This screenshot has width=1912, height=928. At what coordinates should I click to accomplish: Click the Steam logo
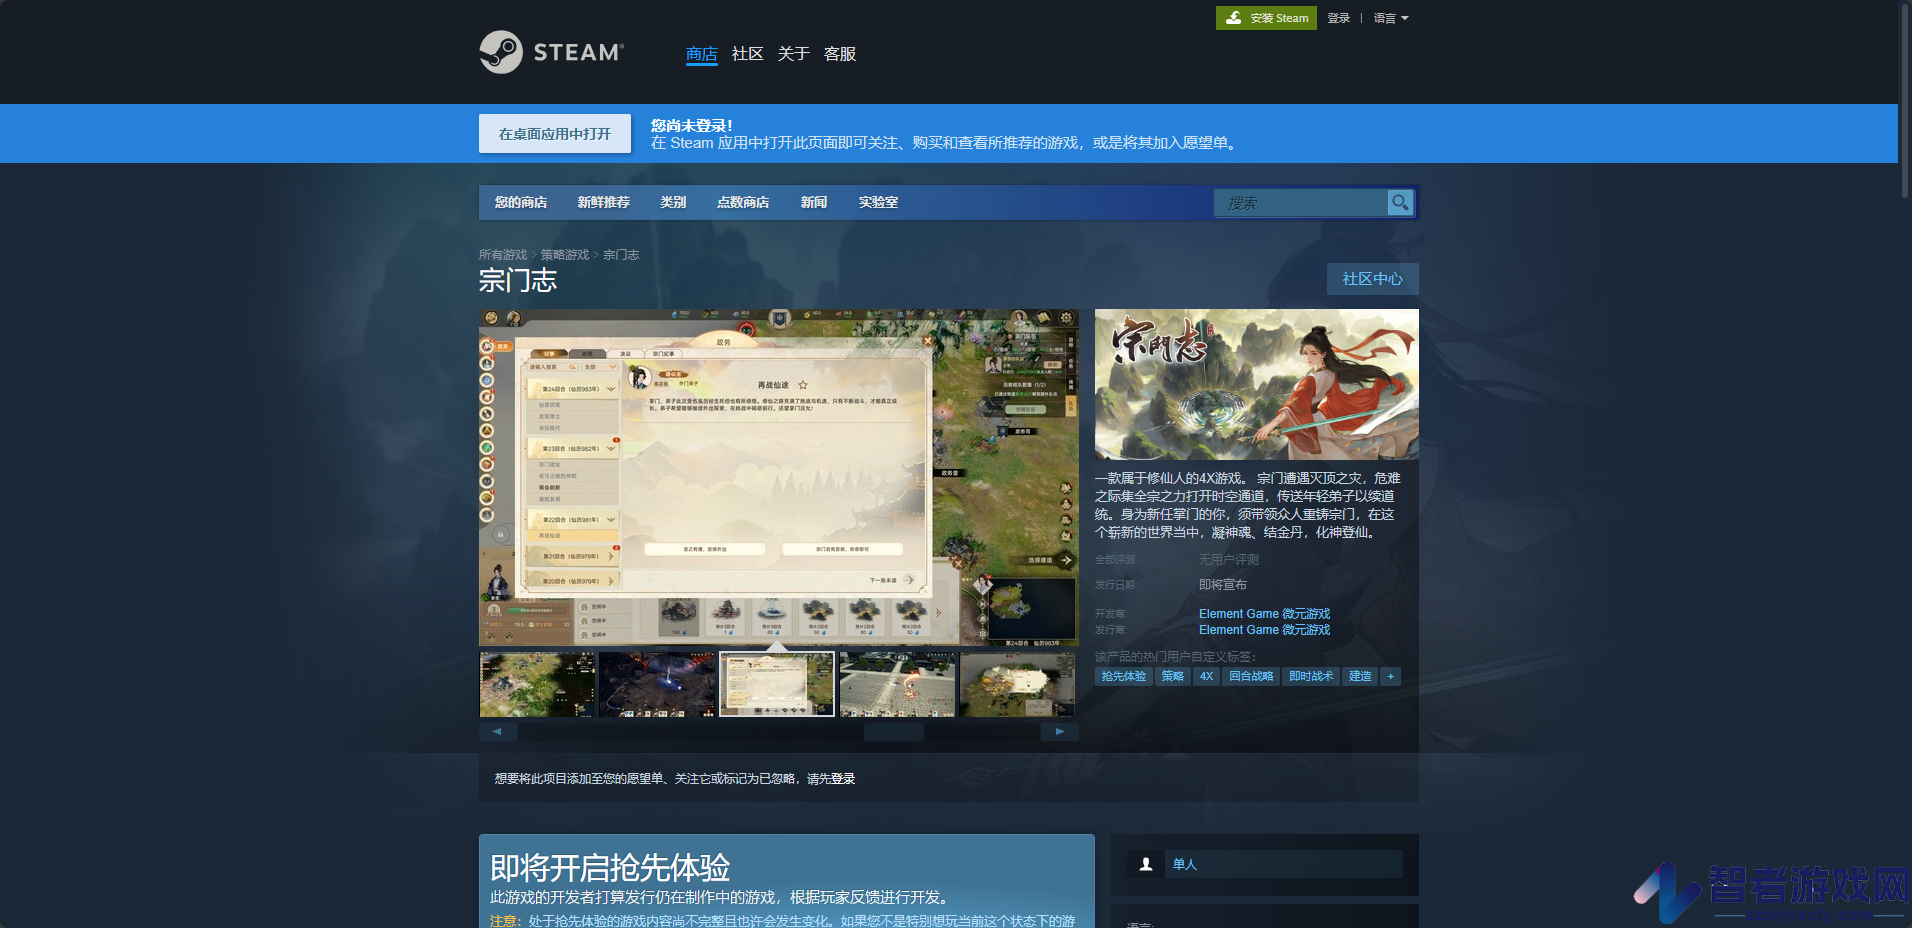pyautogui.click(x=551, y=52)
